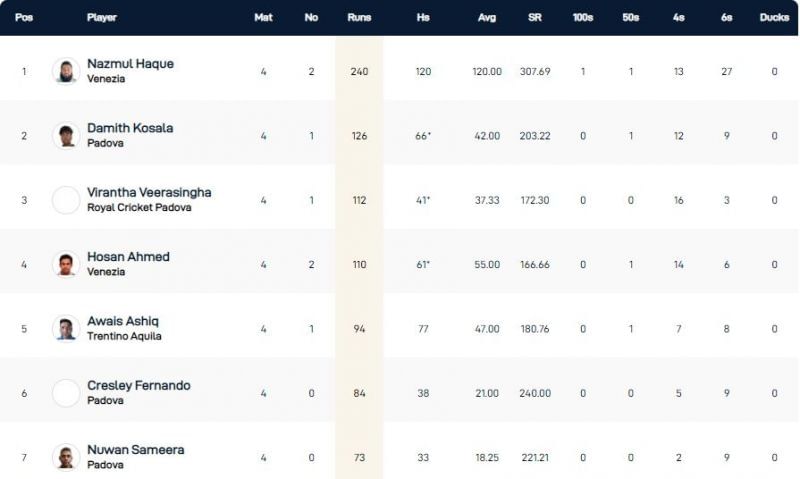Sort table by Runs column header
The height and width of the screenshot is (479, 800).
(359, 17)
